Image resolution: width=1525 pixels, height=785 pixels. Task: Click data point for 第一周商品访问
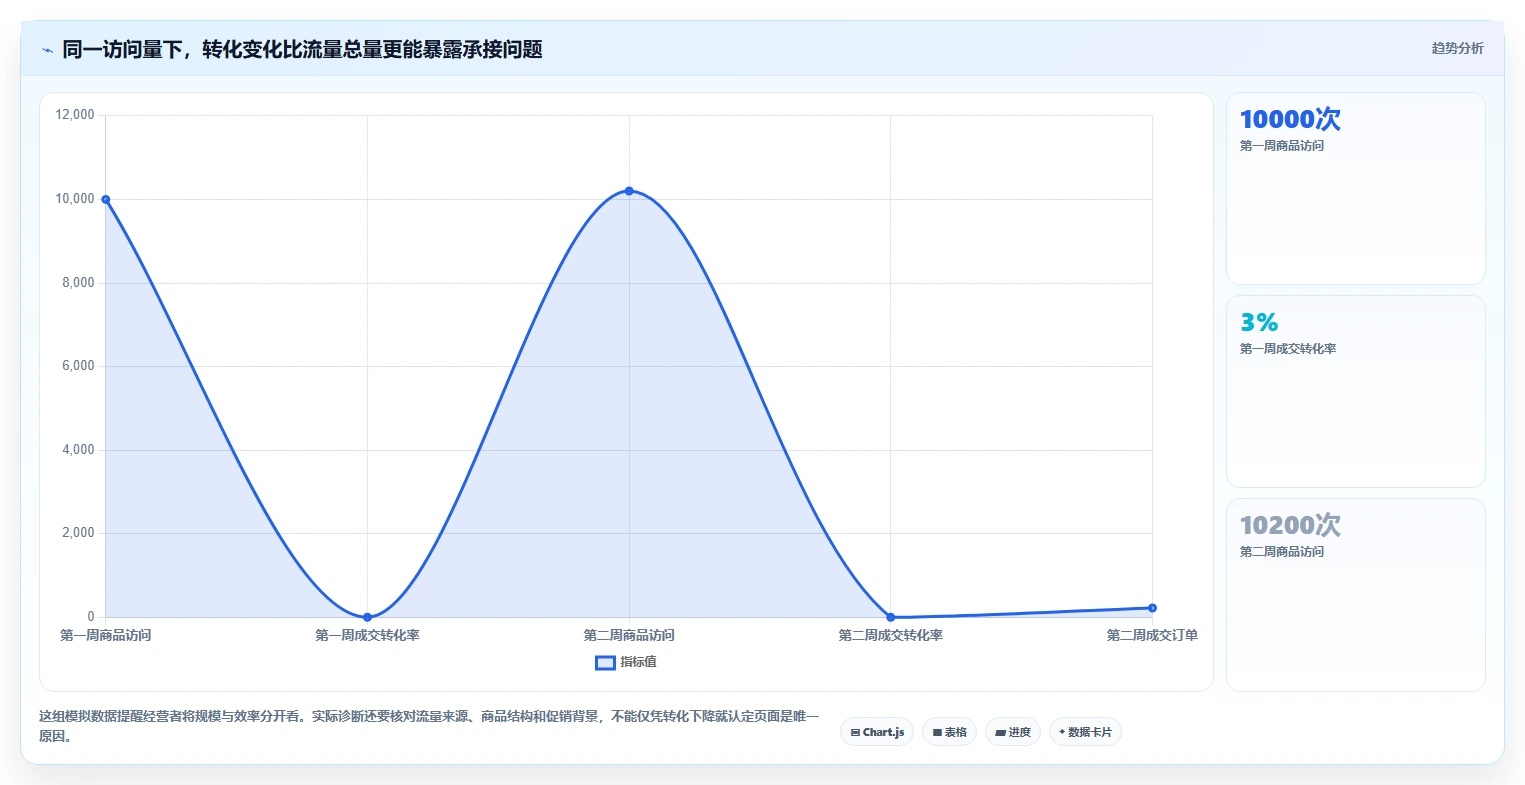[x=105, y=199]
